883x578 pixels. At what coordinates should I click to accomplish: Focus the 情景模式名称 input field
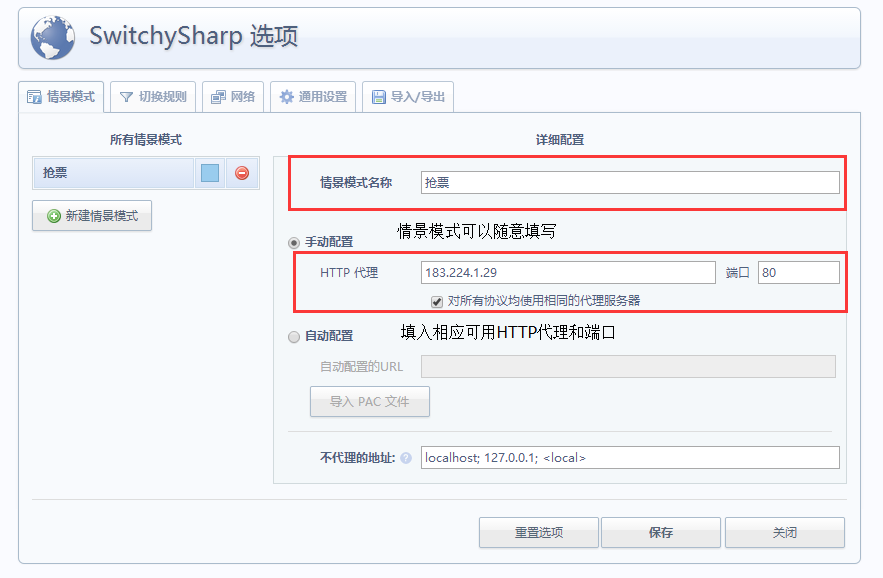pyautogui.click(x=630, y=183)
